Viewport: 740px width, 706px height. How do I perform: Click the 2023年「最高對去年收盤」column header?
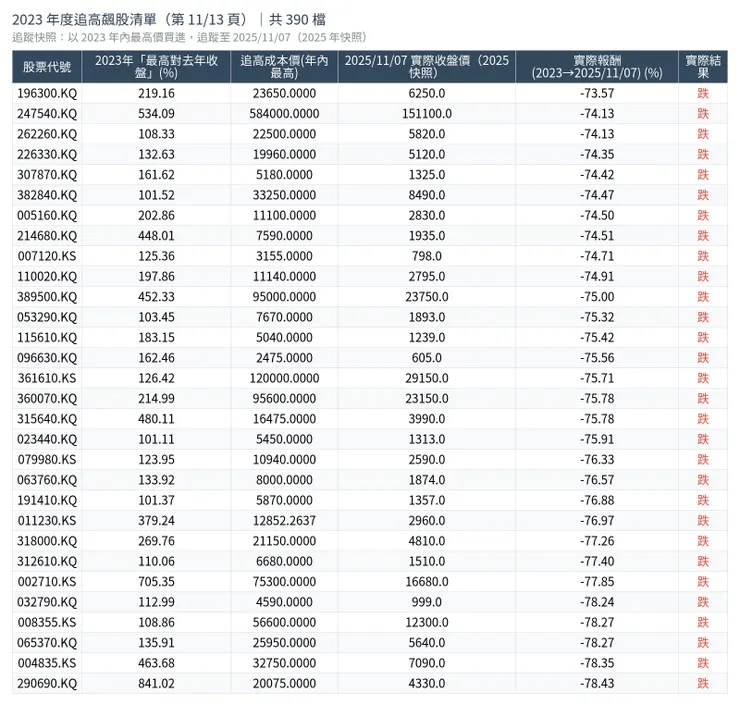156,67
